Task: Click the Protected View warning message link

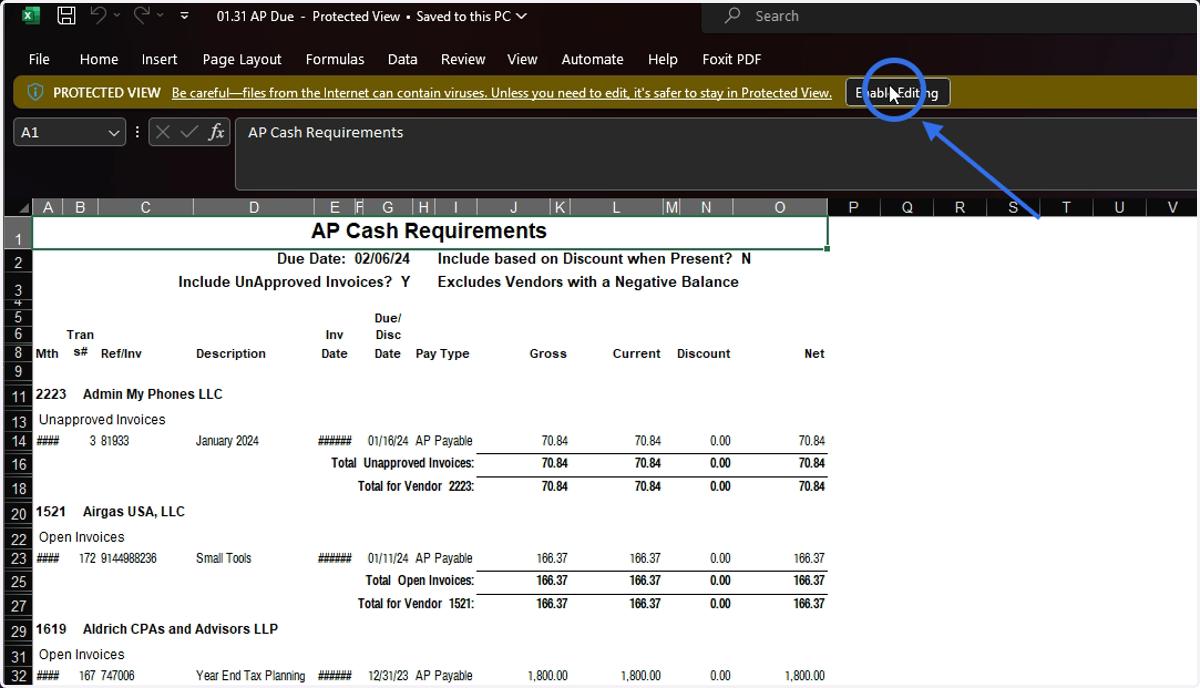Action: [x=502, y=93]
